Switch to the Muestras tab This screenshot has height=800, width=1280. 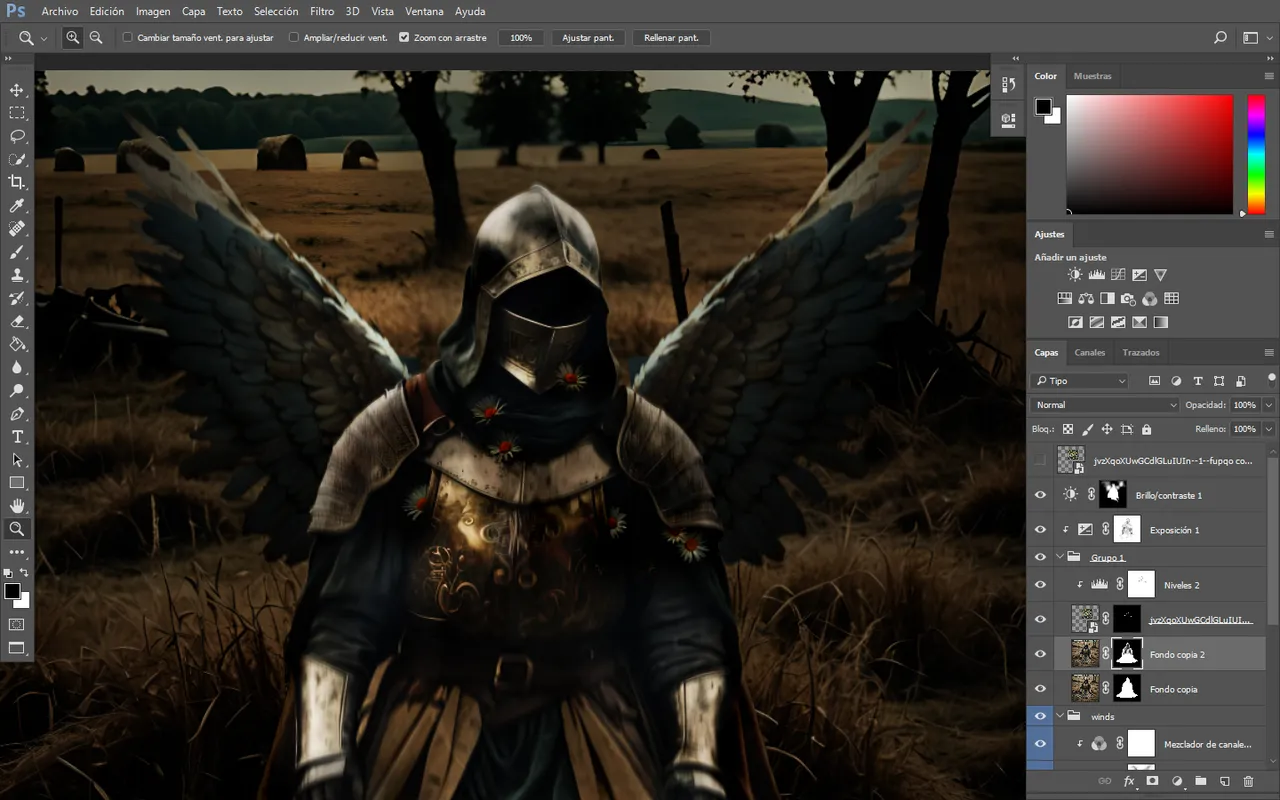pos(1092,76)
